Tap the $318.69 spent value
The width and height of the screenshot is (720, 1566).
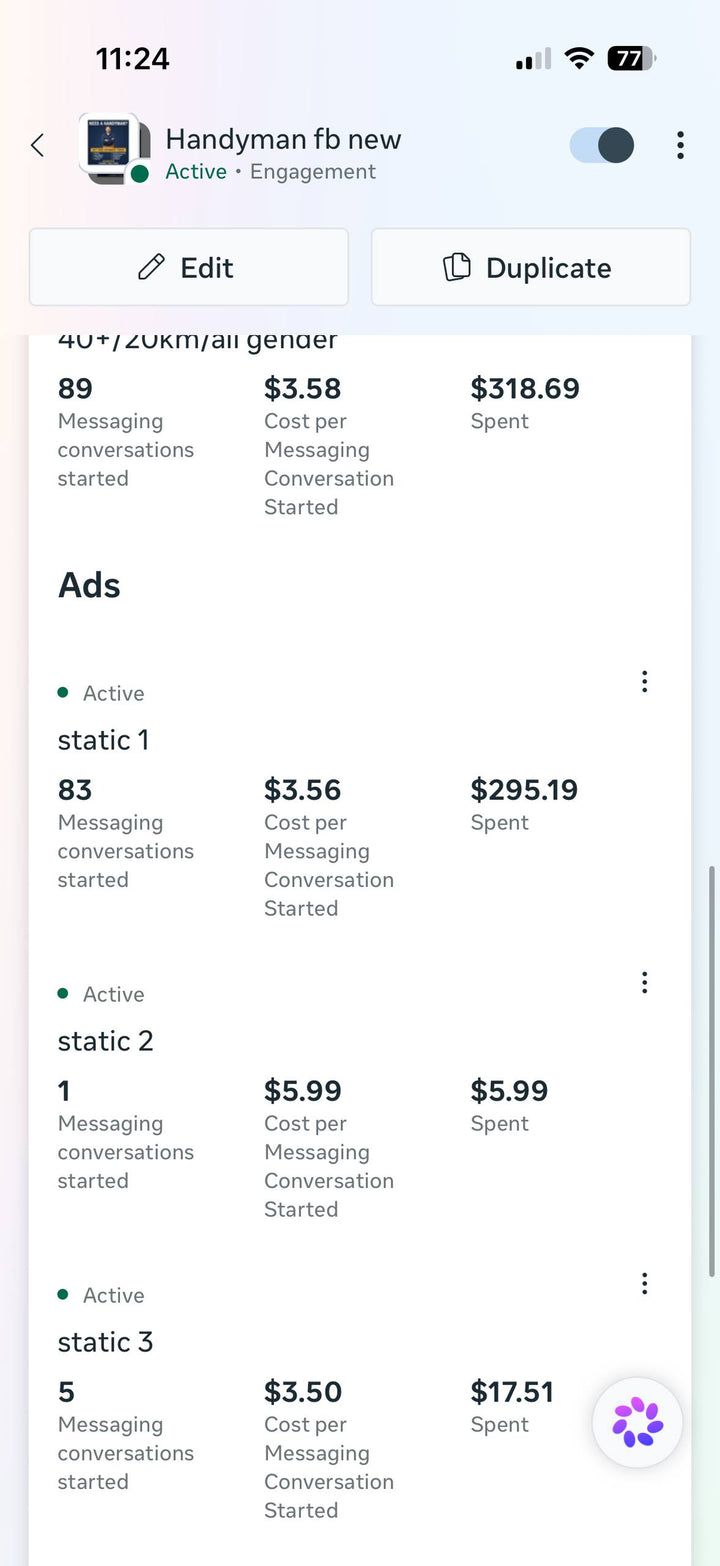click(525, 388)
